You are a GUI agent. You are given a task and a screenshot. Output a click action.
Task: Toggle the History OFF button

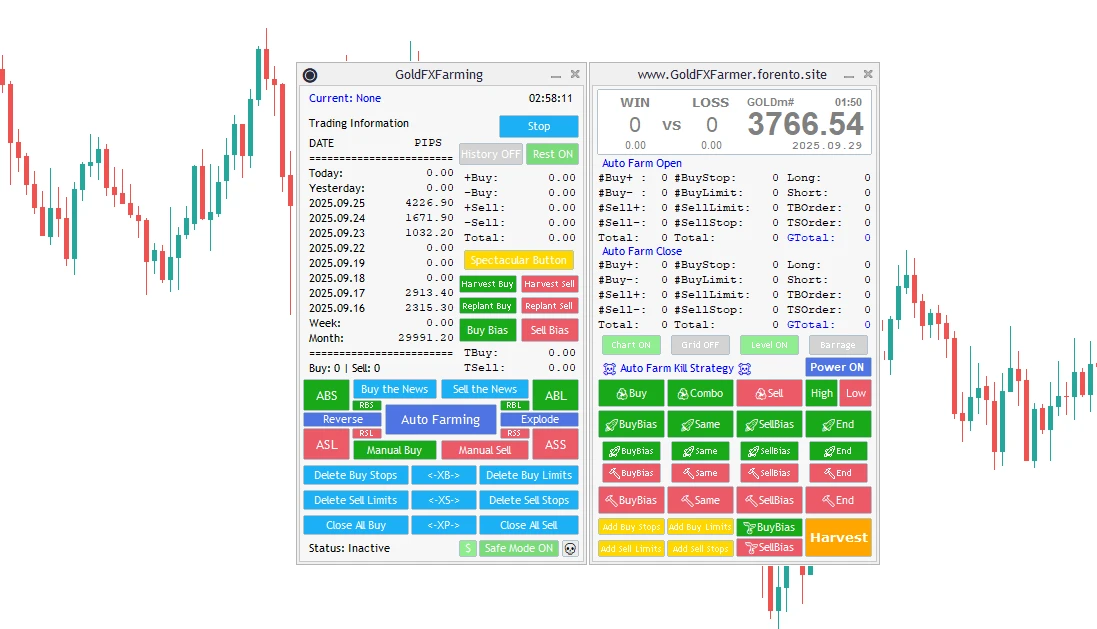click(x=491, y=154)
